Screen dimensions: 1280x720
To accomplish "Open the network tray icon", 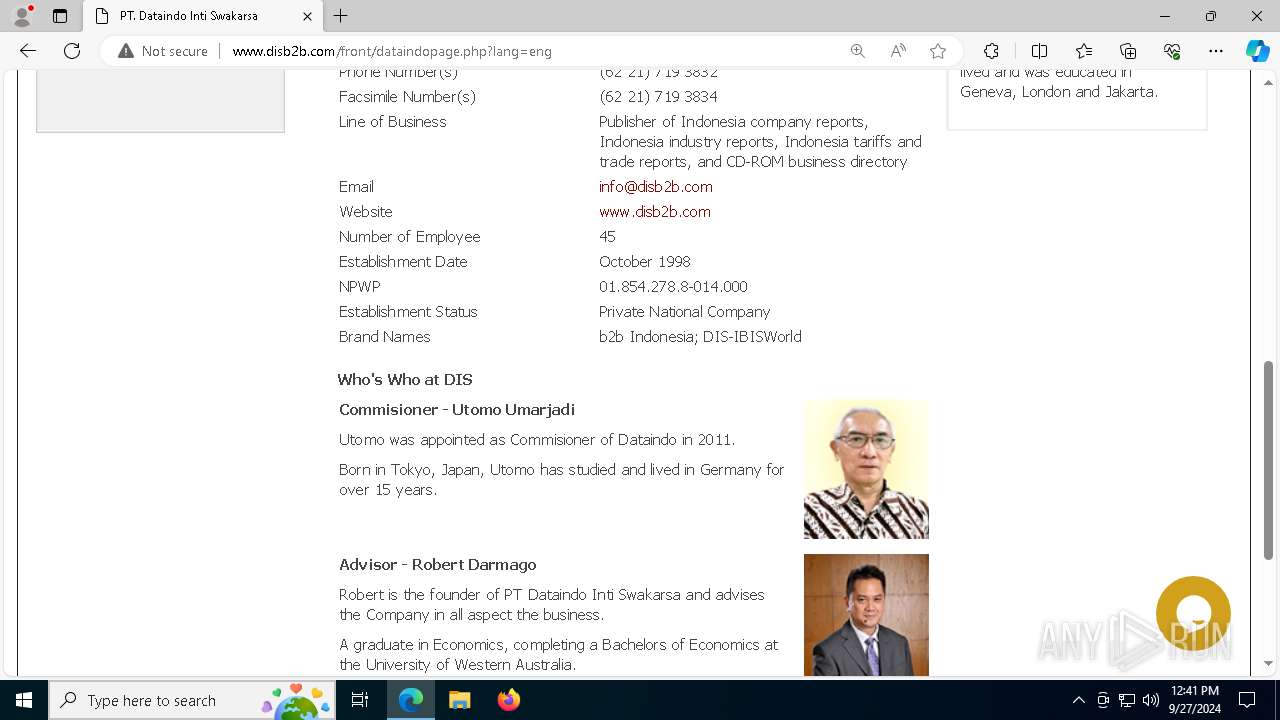I will coord(1127,700).
